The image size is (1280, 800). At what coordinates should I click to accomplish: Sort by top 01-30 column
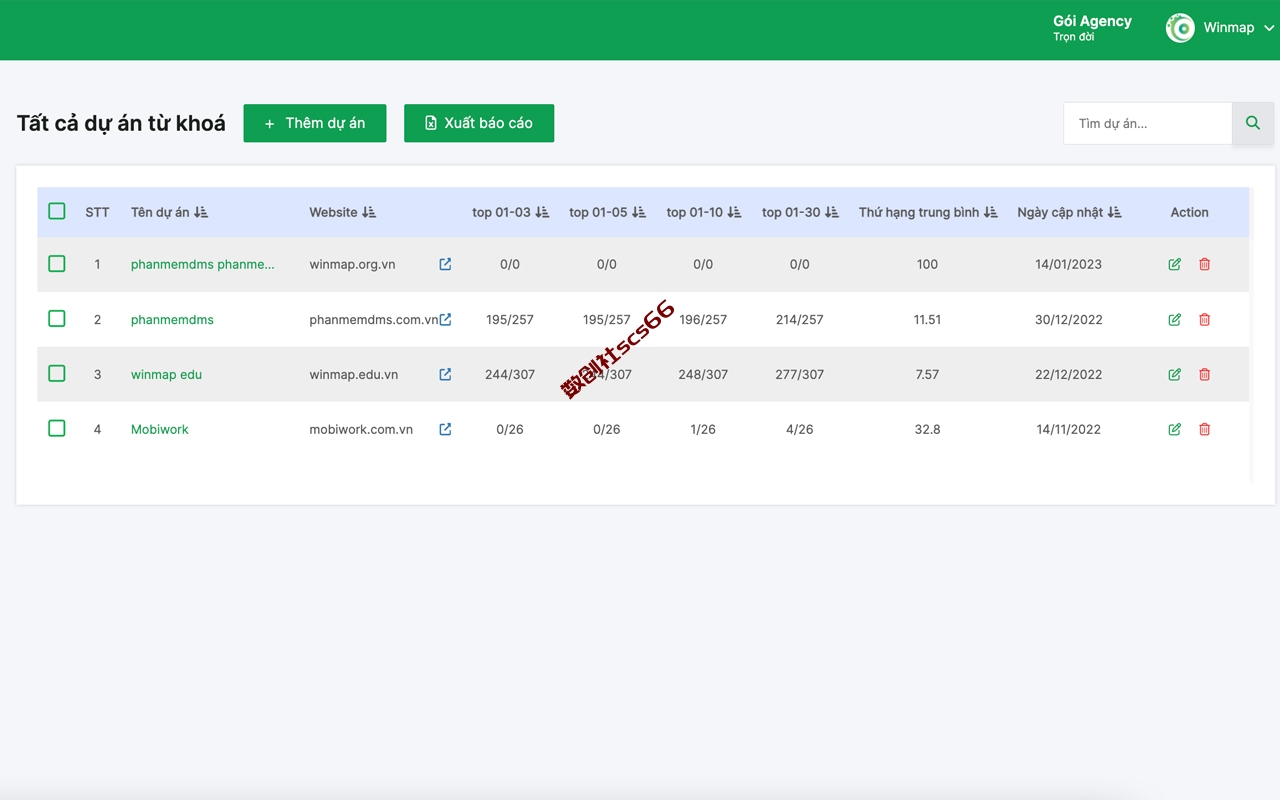pos(831,212)
